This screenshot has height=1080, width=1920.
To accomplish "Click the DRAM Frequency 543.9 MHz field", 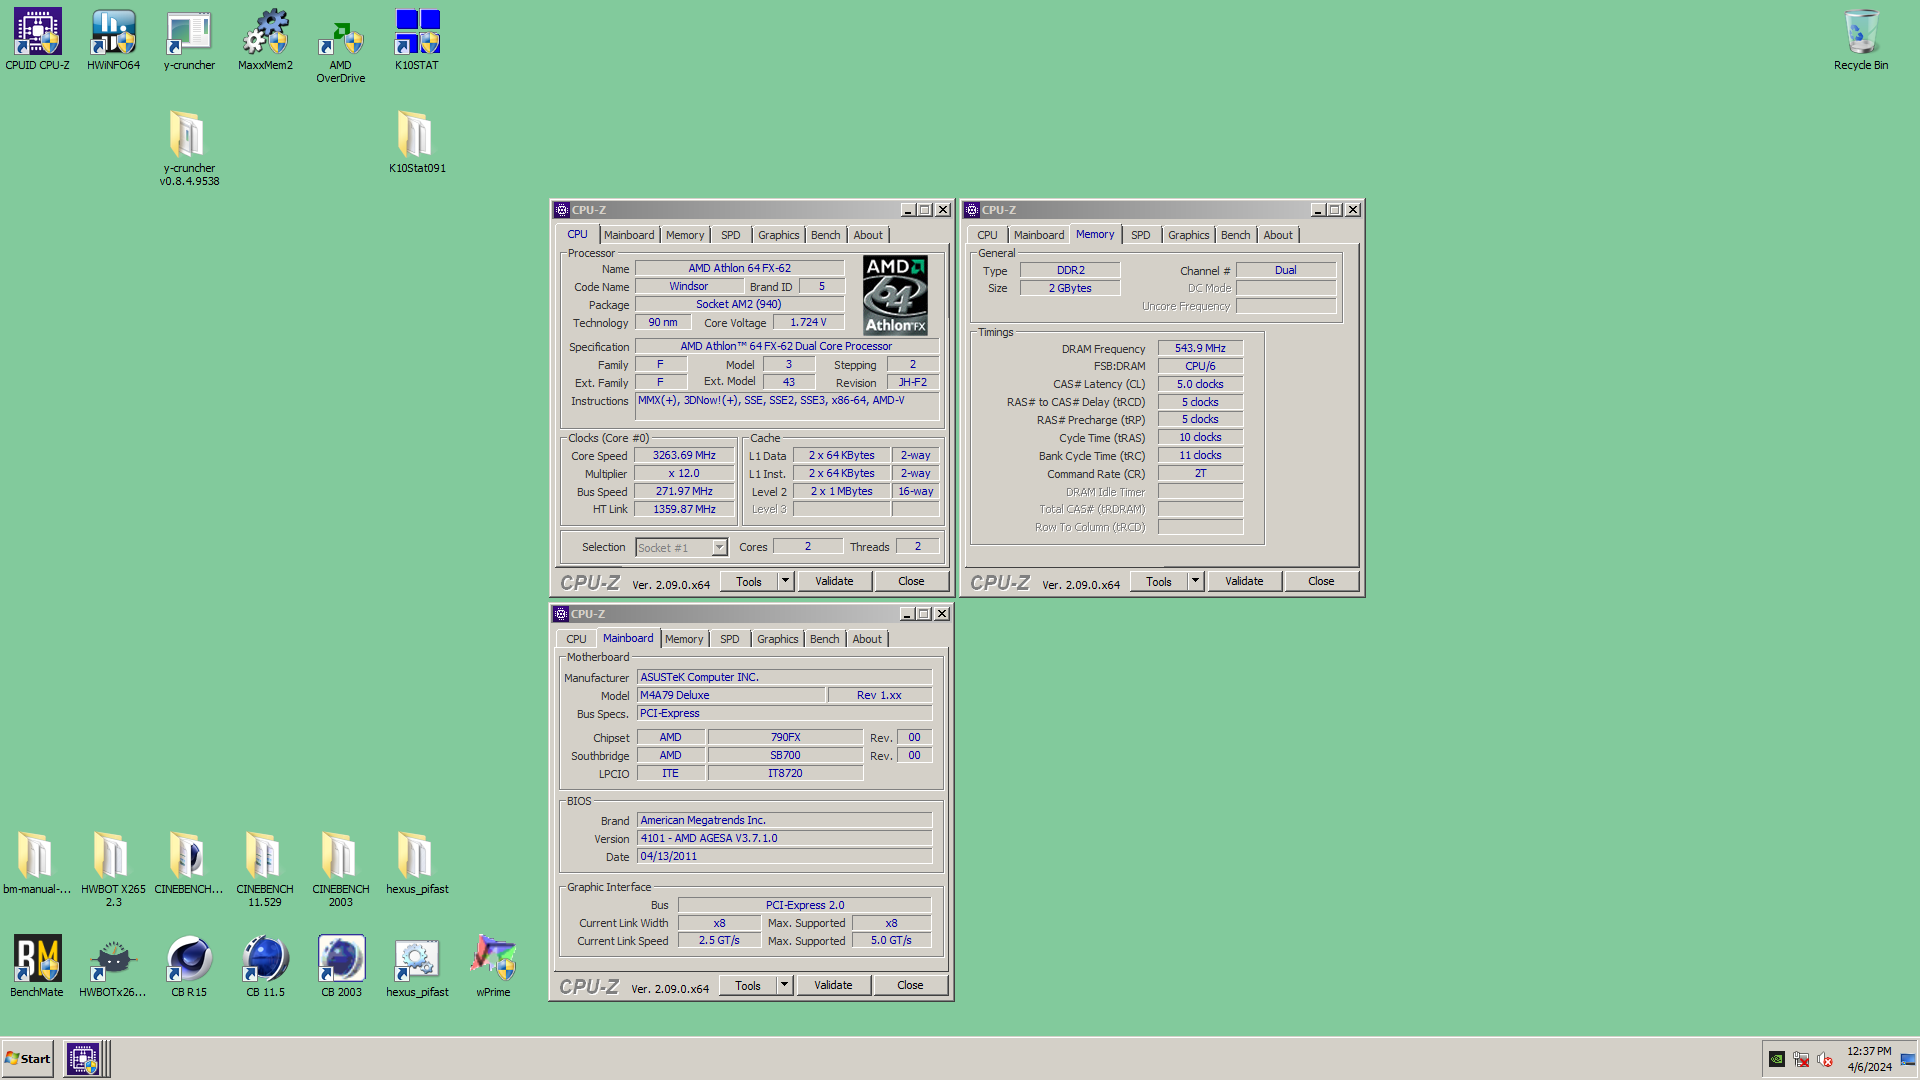I will pyautogui.click(x=1200, y=348).
